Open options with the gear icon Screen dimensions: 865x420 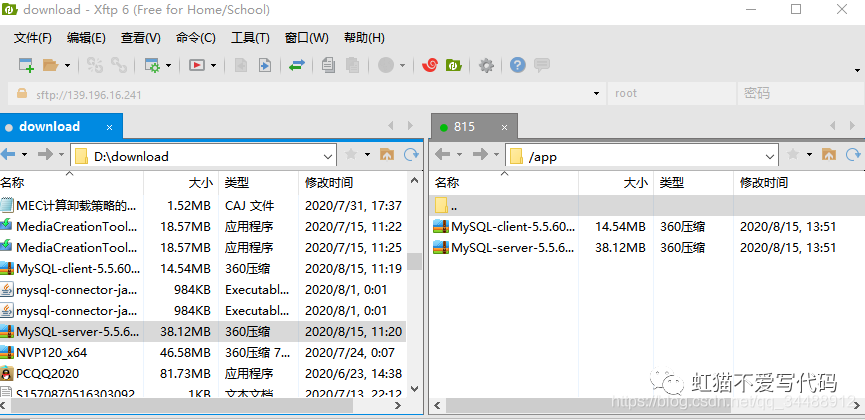click(486, 66)
